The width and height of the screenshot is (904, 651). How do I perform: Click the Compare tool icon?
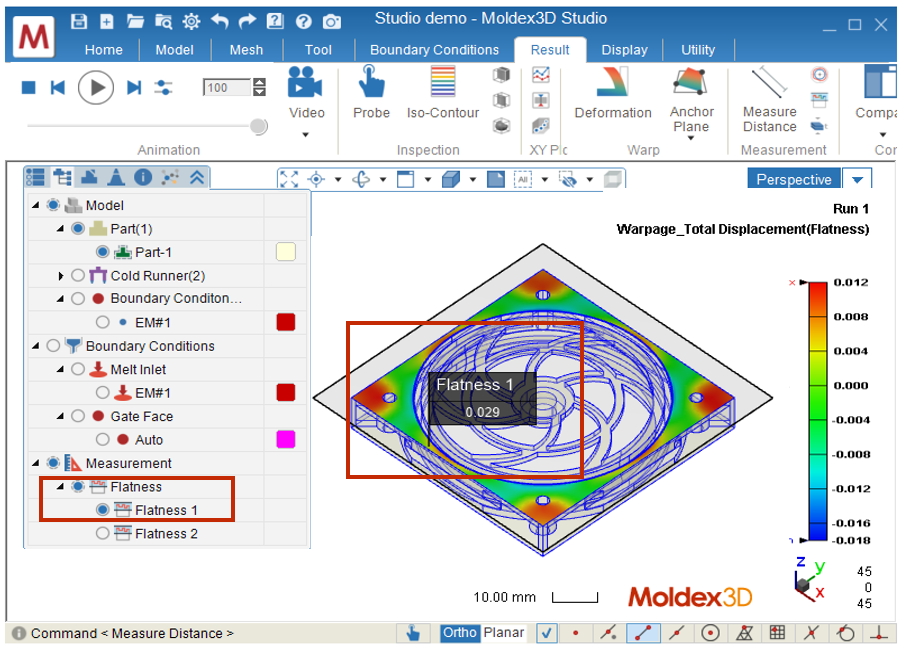[879, 81]
